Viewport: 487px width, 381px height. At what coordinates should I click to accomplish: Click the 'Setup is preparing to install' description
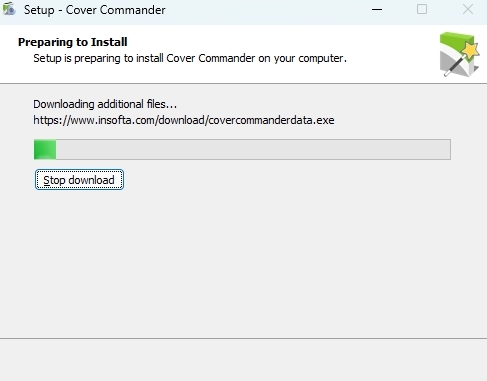[190, 58]
